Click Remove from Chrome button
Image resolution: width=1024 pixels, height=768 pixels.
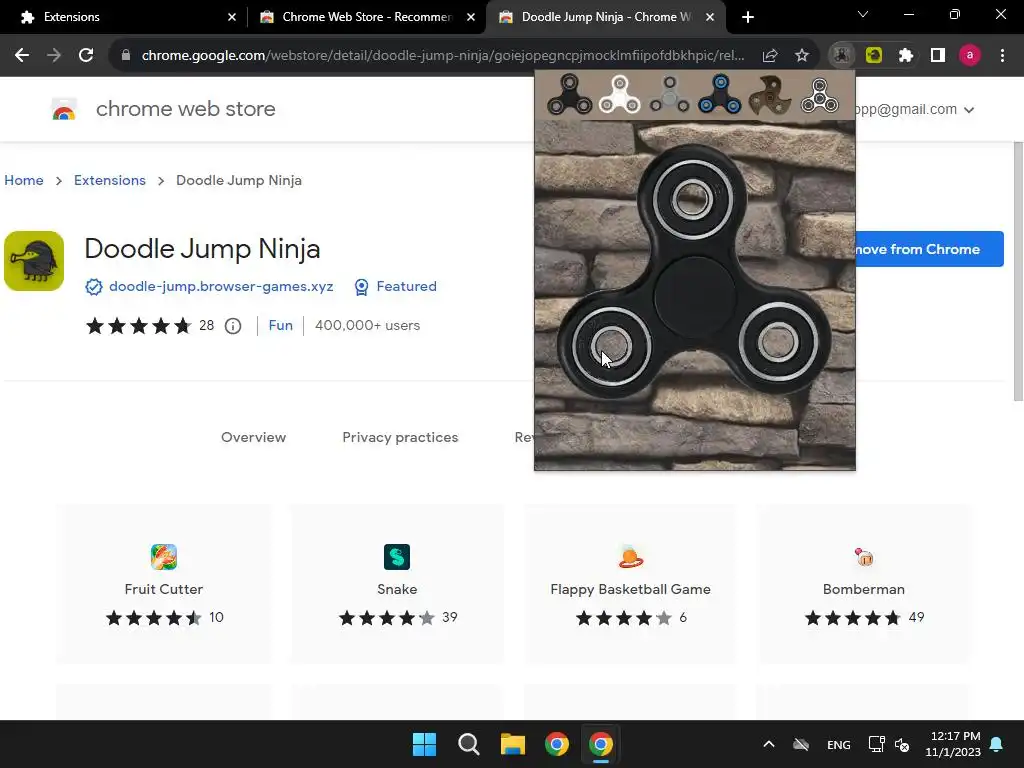[x=929, y=249]
